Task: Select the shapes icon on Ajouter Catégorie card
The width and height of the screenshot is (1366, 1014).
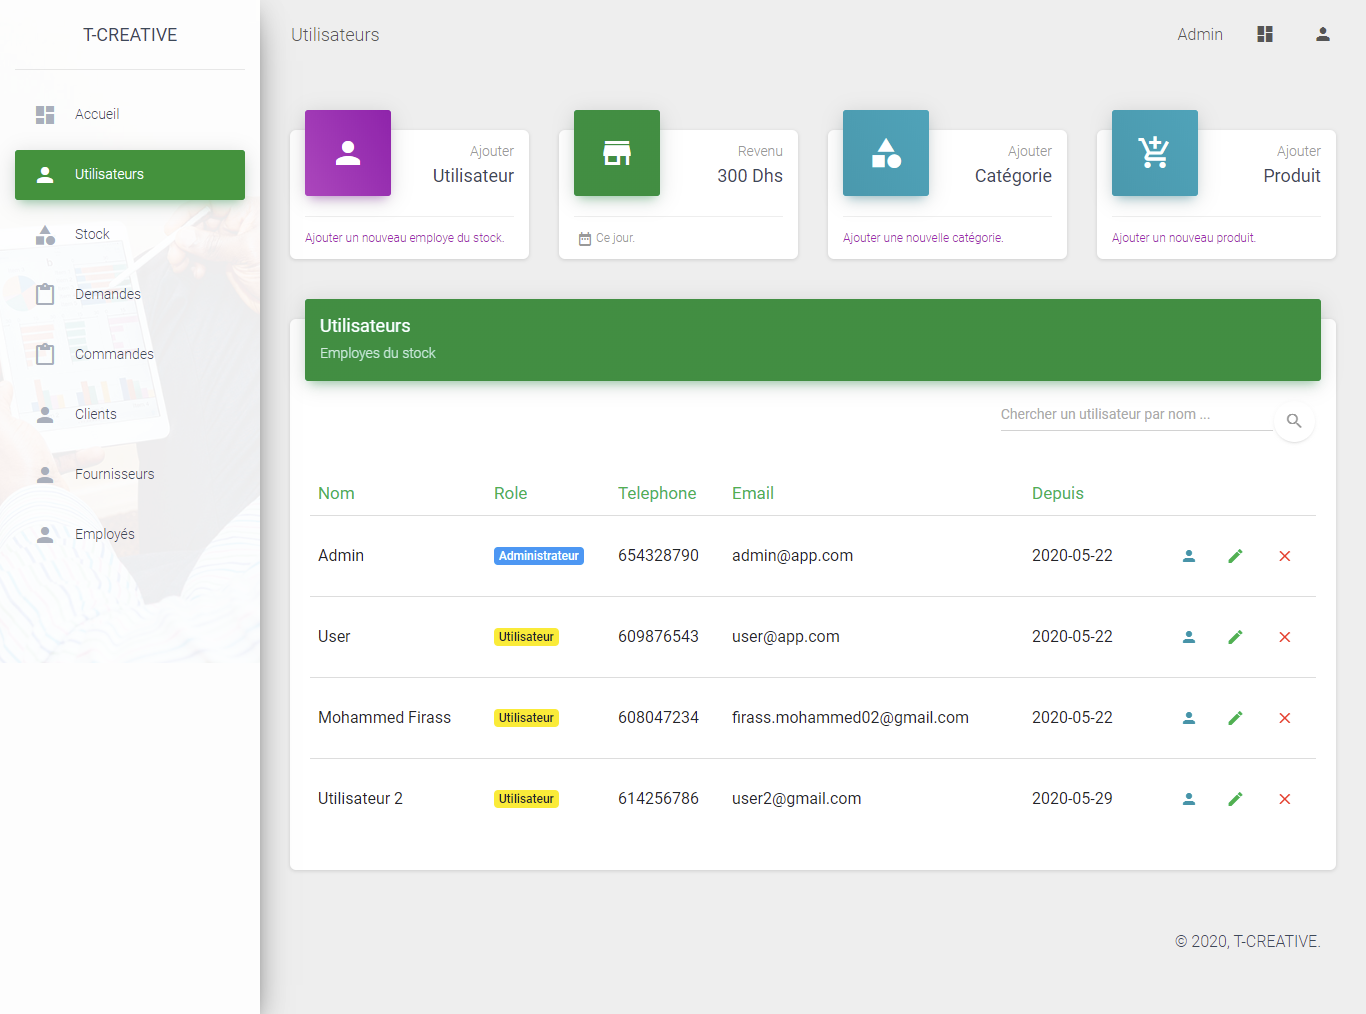Action: (885, 153)
